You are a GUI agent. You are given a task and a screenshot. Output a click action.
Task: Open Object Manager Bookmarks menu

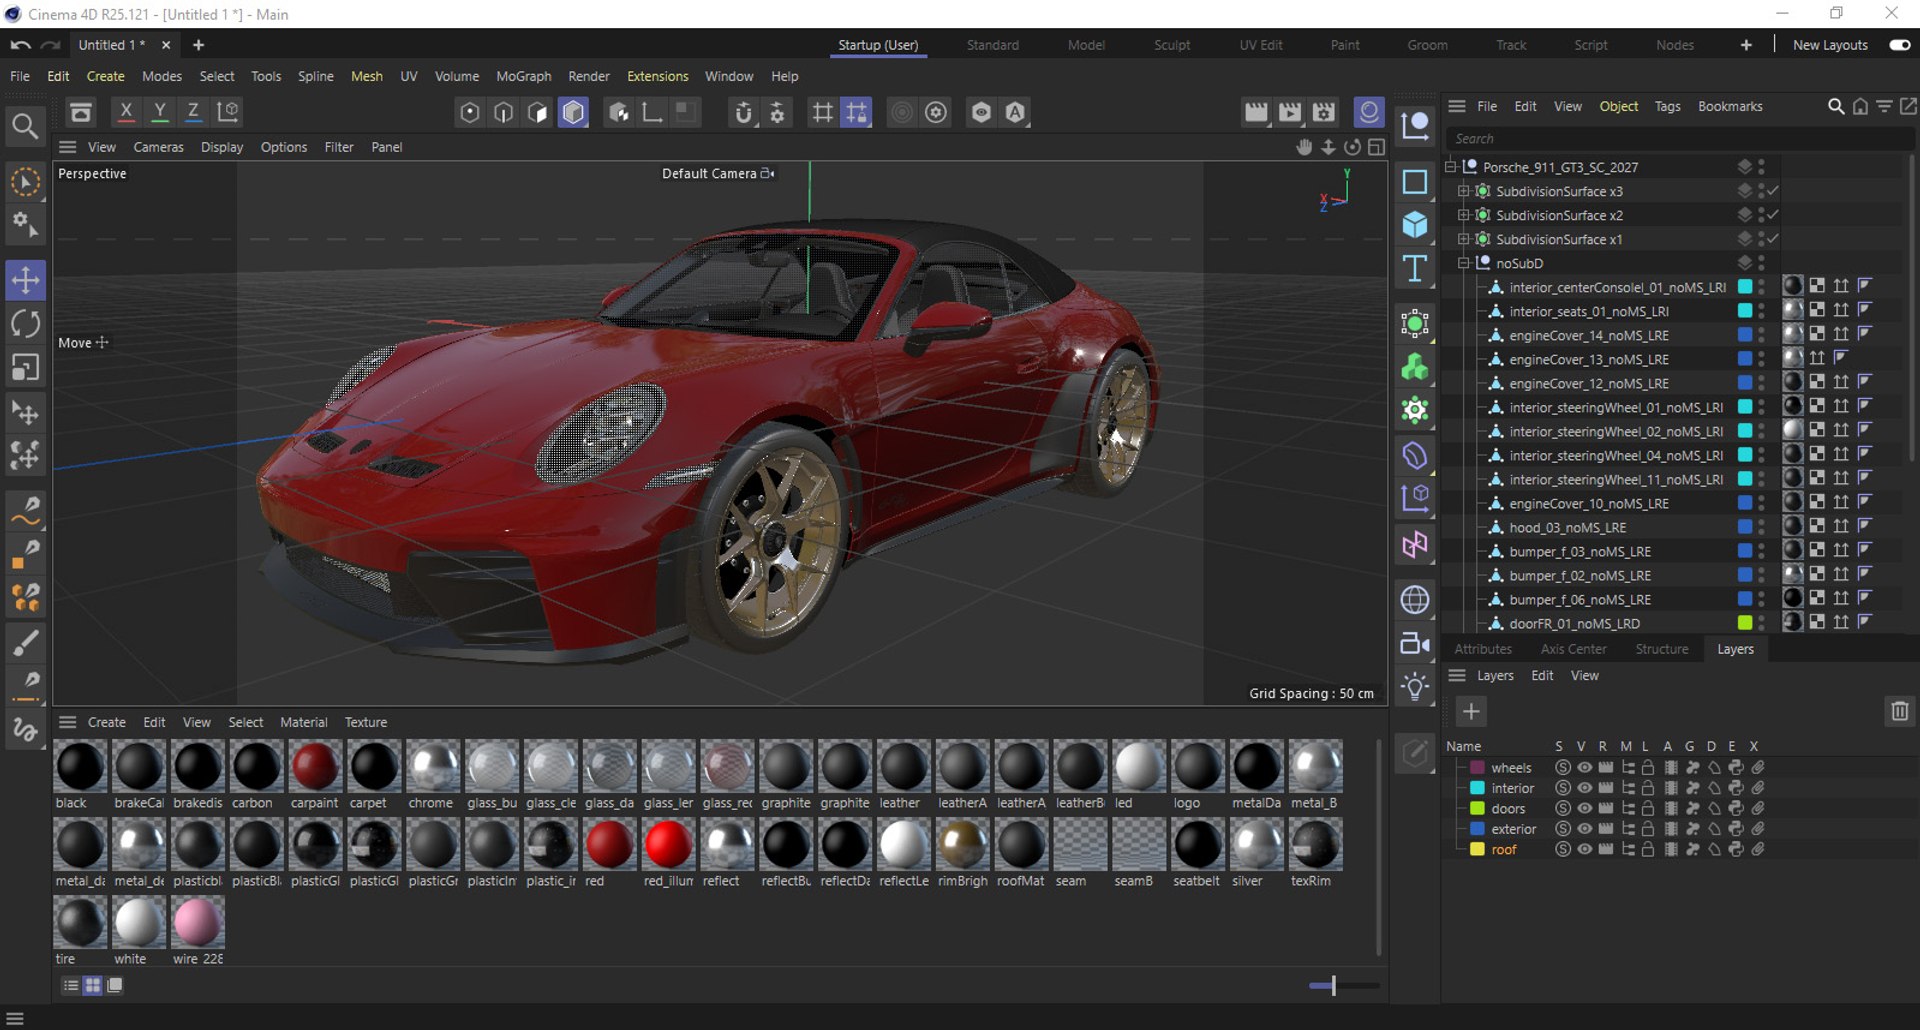(1730, 106)
